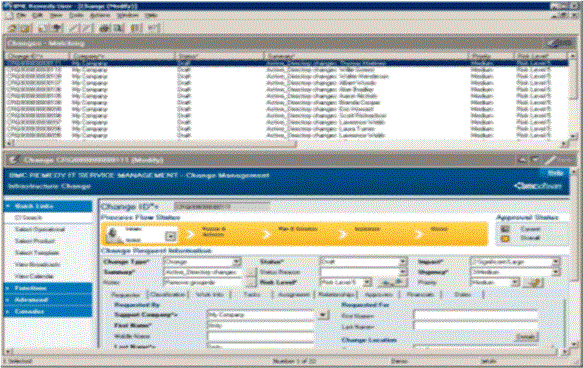Click the View Calendar link
Viewport: 583px width, 368px height.
coord(34,277)
